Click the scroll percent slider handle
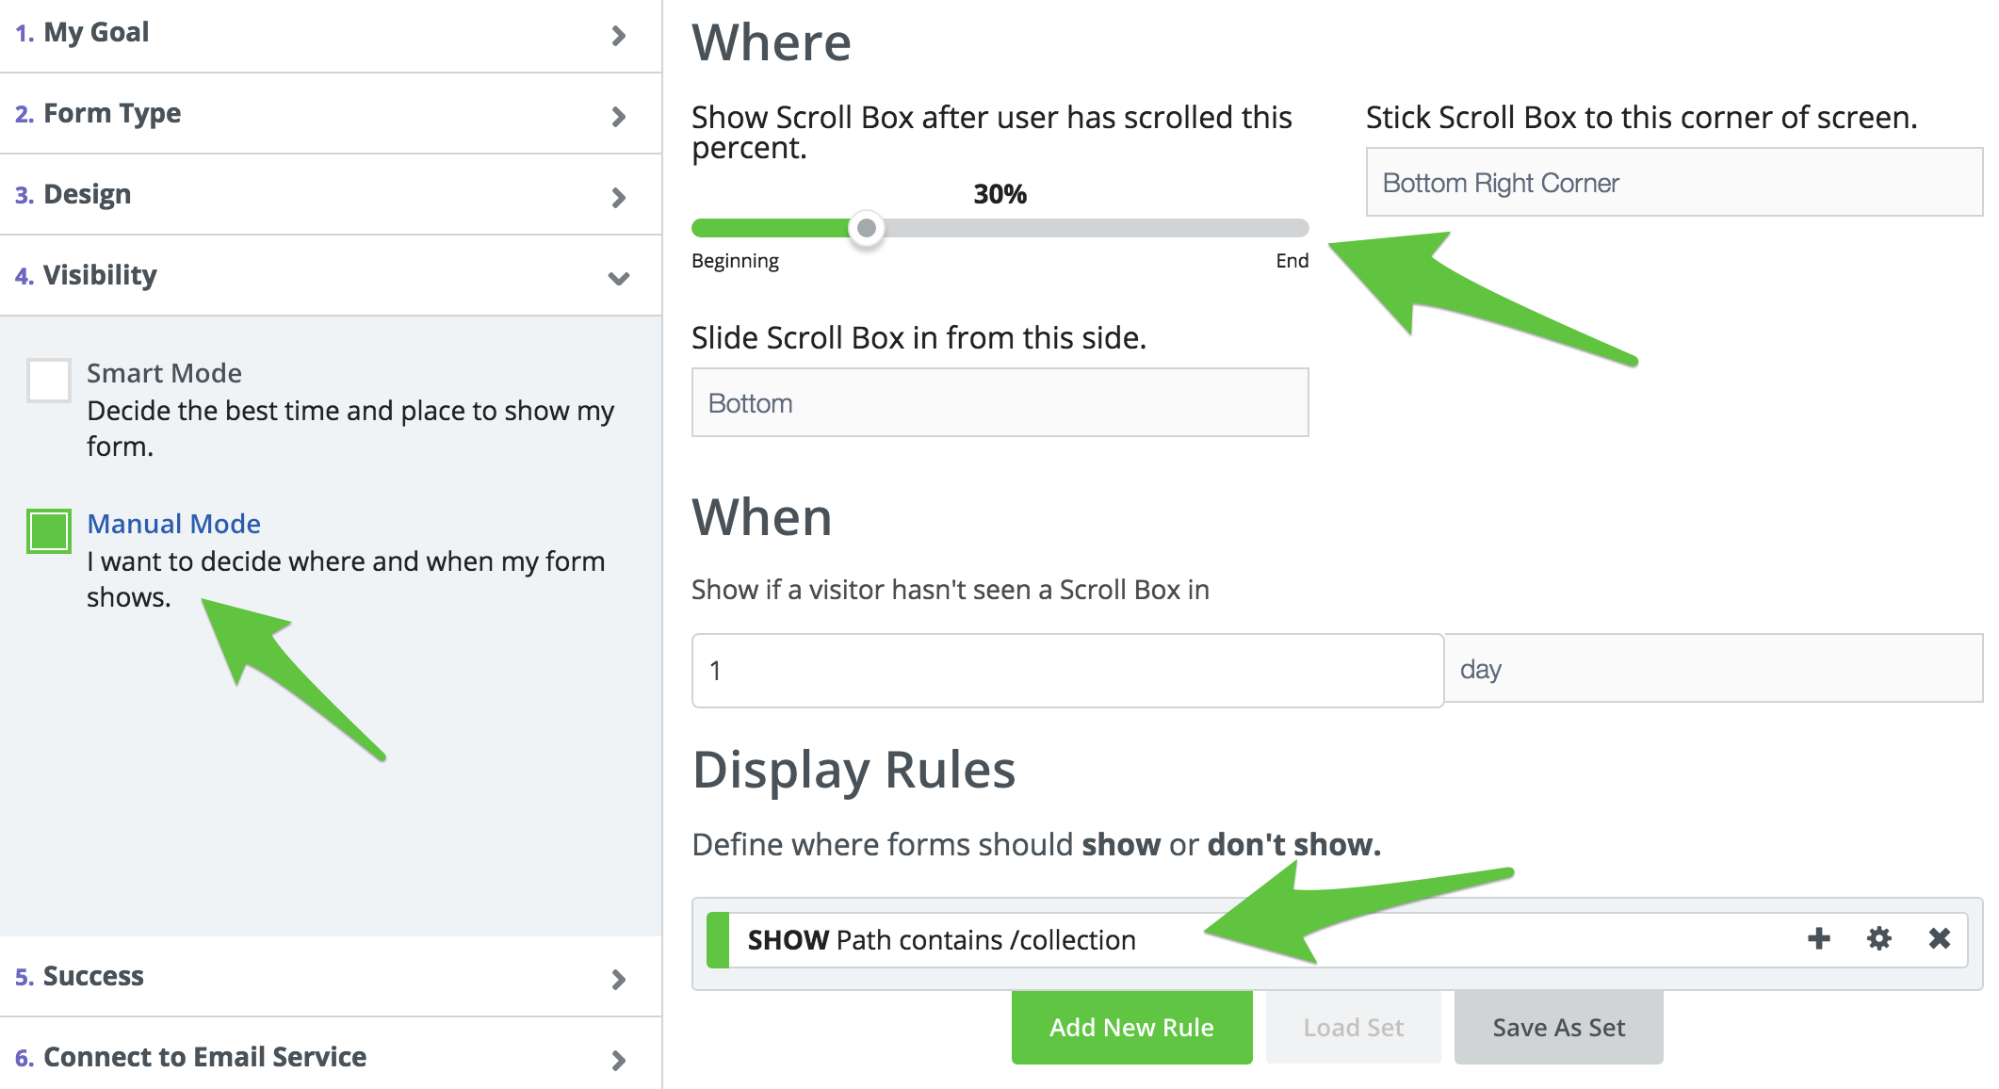This screenshot has width=1999, height=1089. [867, 228]
